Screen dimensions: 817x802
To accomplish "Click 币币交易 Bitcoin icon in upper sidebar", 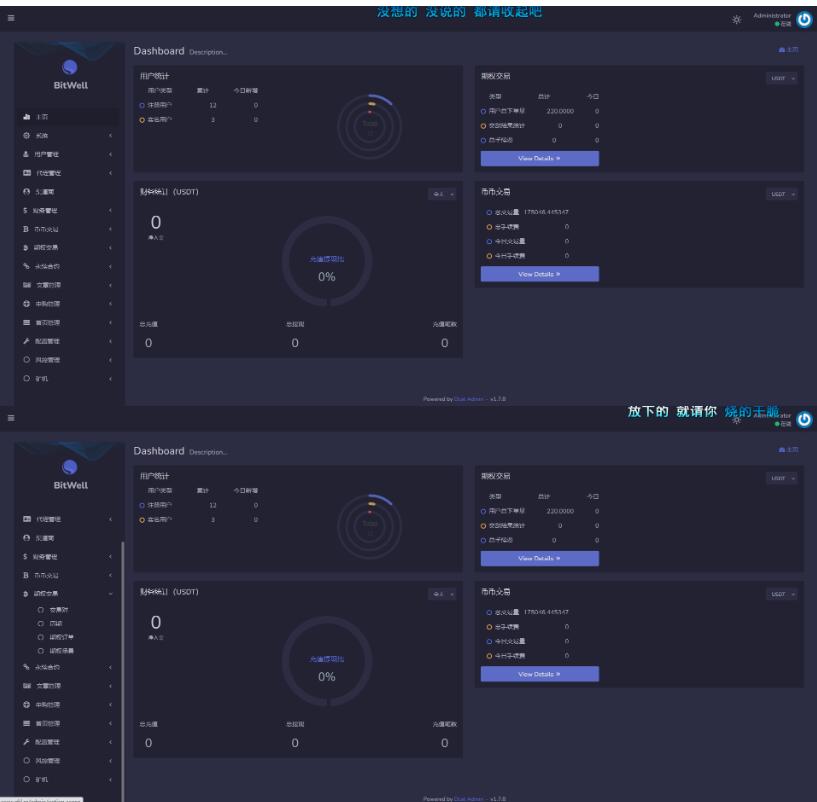I will click(x=24, y=228).
